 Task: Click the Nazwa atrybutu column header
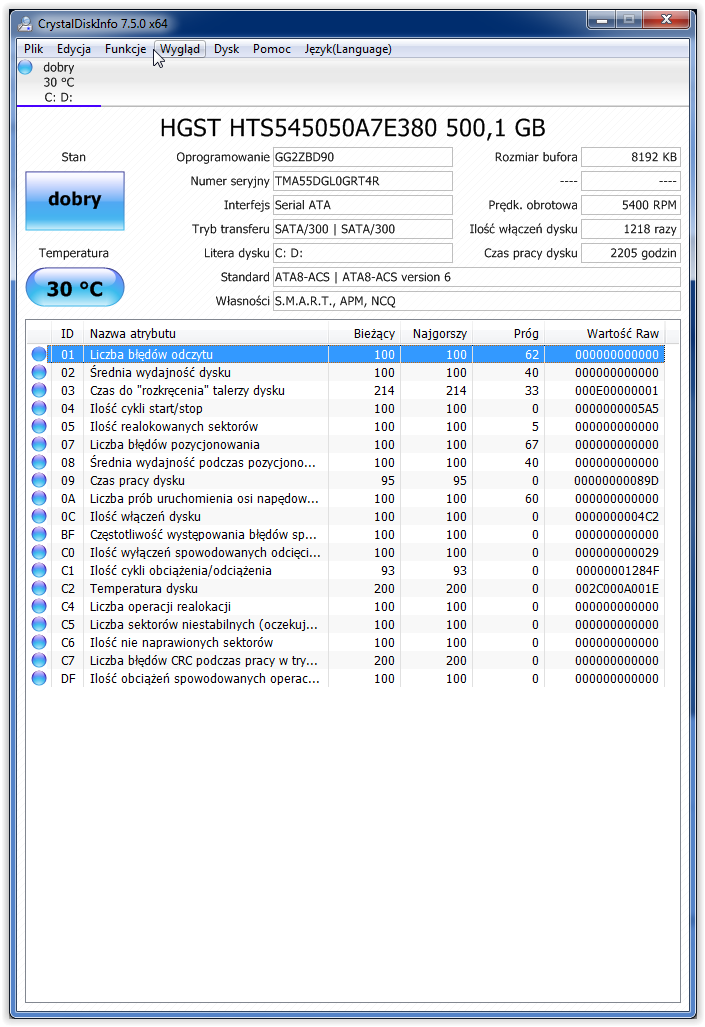pyautogui.click(x=206, y=333)
